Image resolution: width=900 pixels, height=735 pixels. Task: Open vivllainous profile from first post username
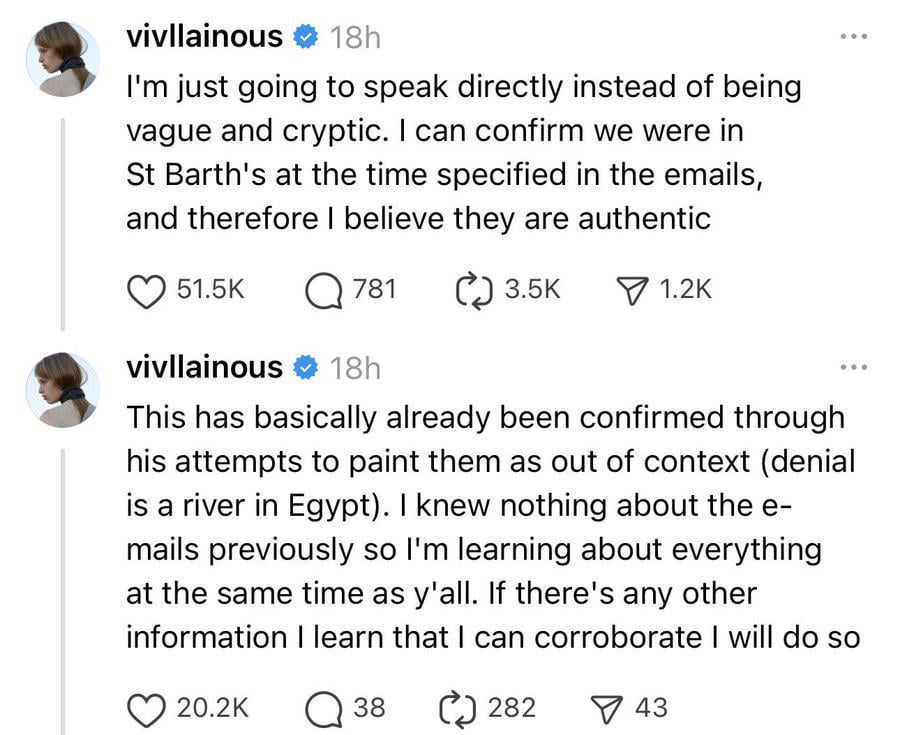[x=204, y=37]
